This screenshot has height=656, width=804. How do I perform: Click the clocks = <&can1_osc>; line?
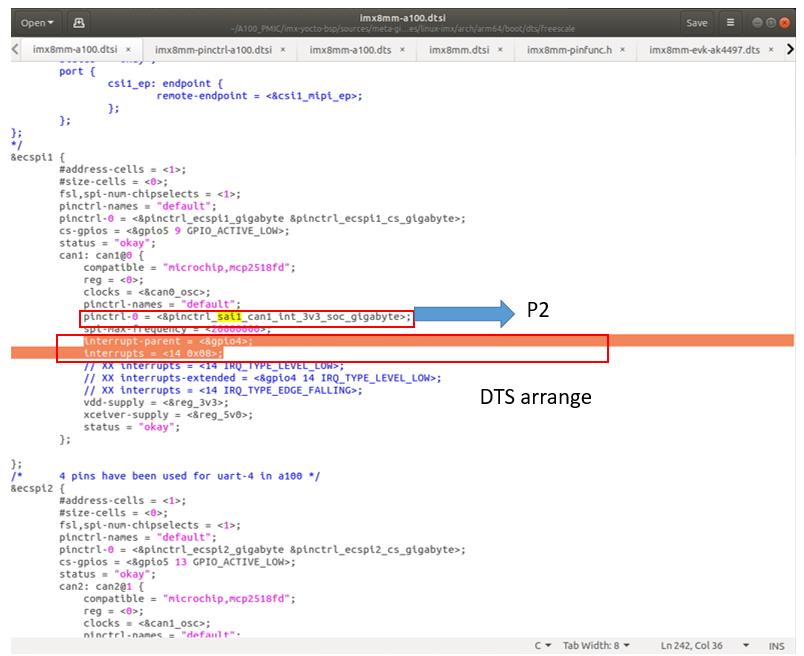click(x=147, y=623)
